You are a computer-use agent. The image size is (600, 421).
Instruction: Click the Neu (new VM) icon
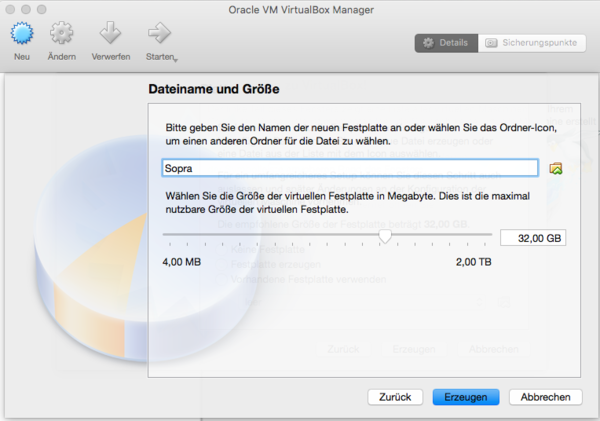(23, 35)
